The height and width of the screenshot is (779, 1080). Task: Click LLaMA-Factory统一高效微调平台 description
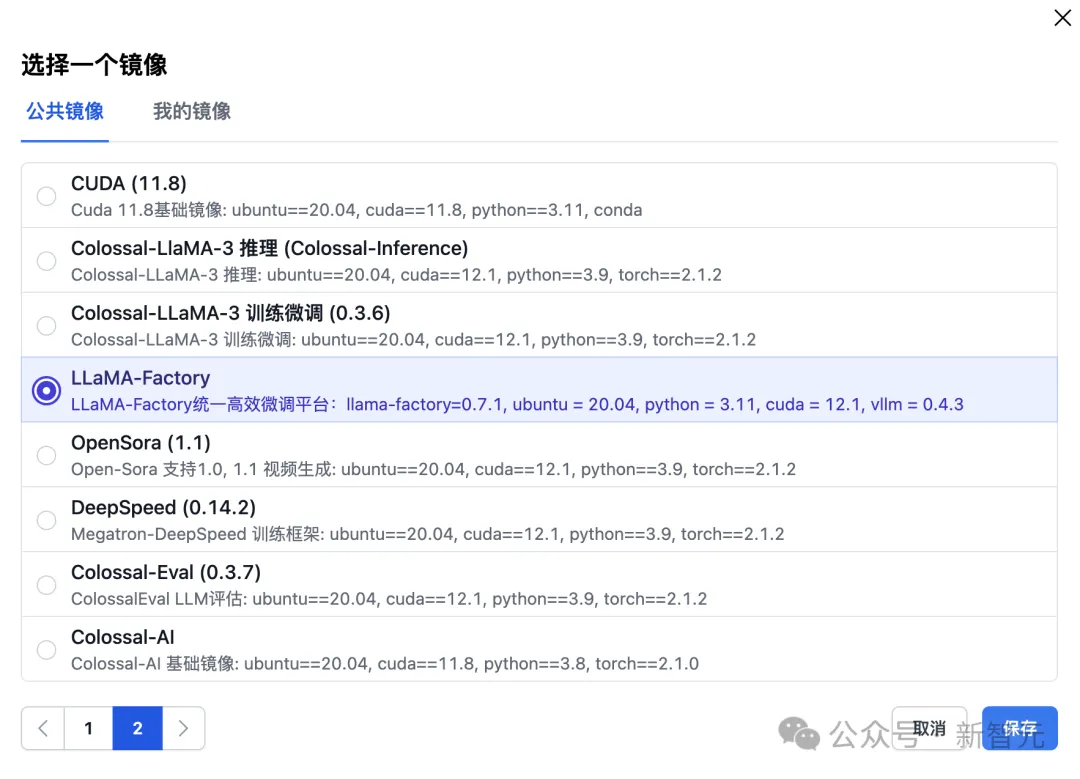tap(517, 404)
